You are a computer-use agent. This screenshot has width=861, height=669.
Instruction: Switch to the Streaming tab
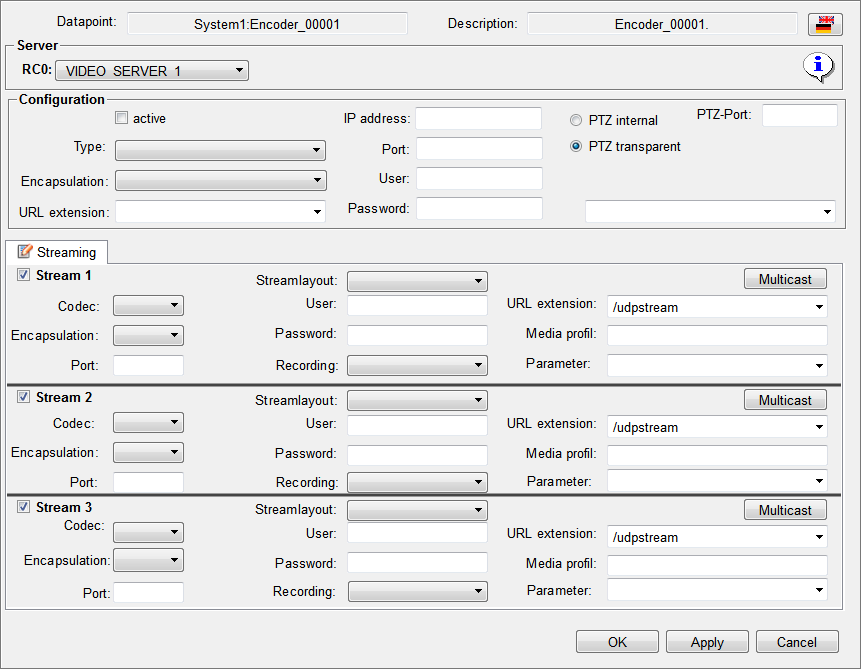[x=57, y=252]
